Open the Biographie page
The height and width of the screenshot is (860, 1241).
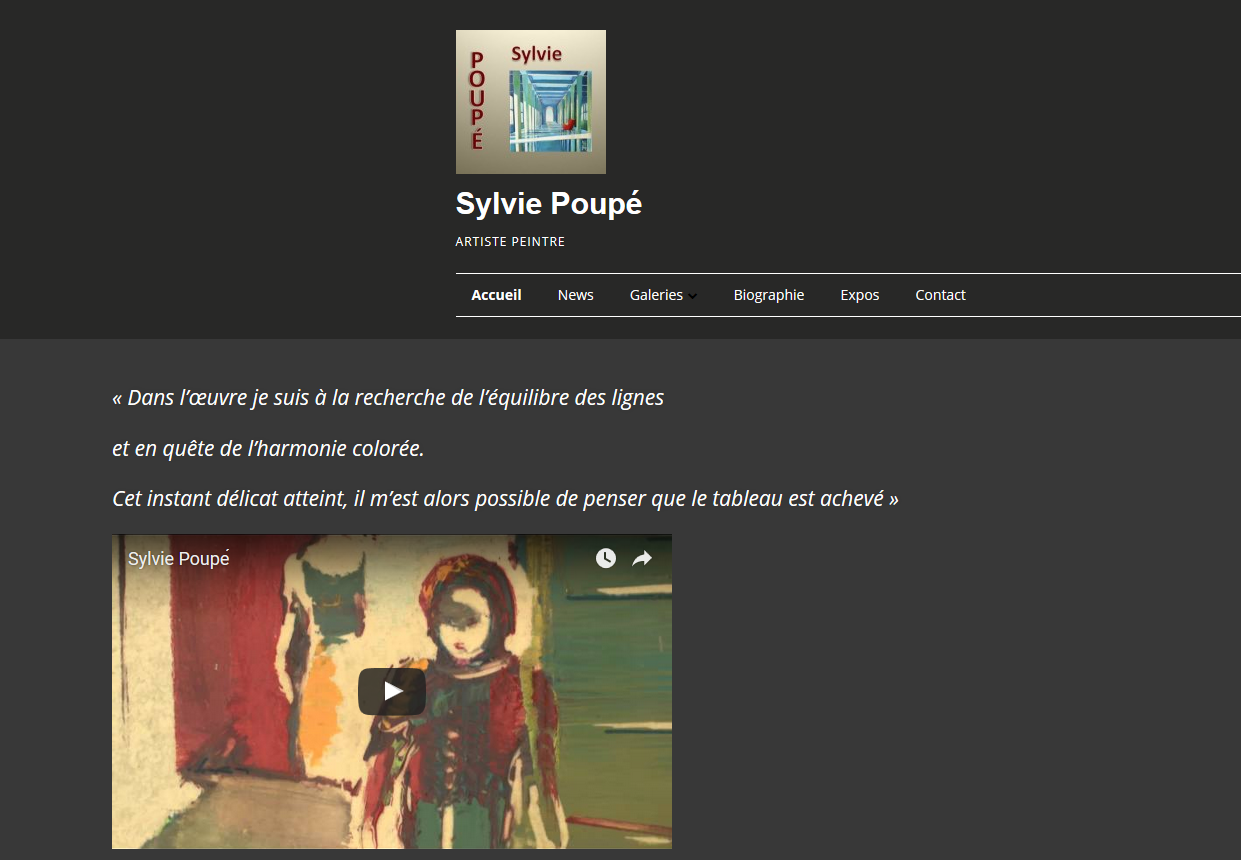[769, 295]
